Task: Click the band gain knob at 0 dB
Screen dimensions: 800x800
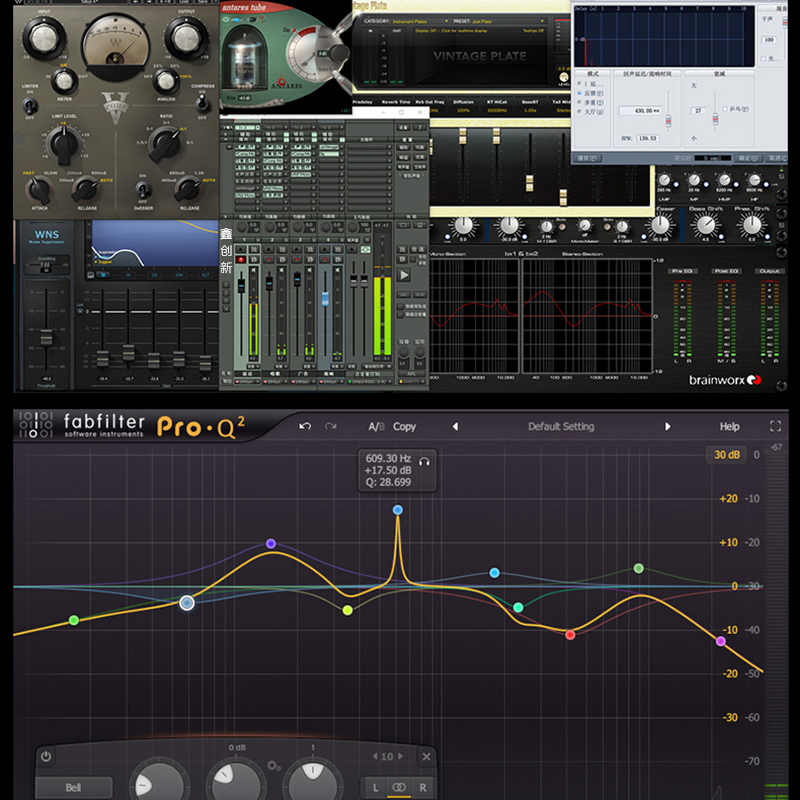Action: tap(236, 781)
